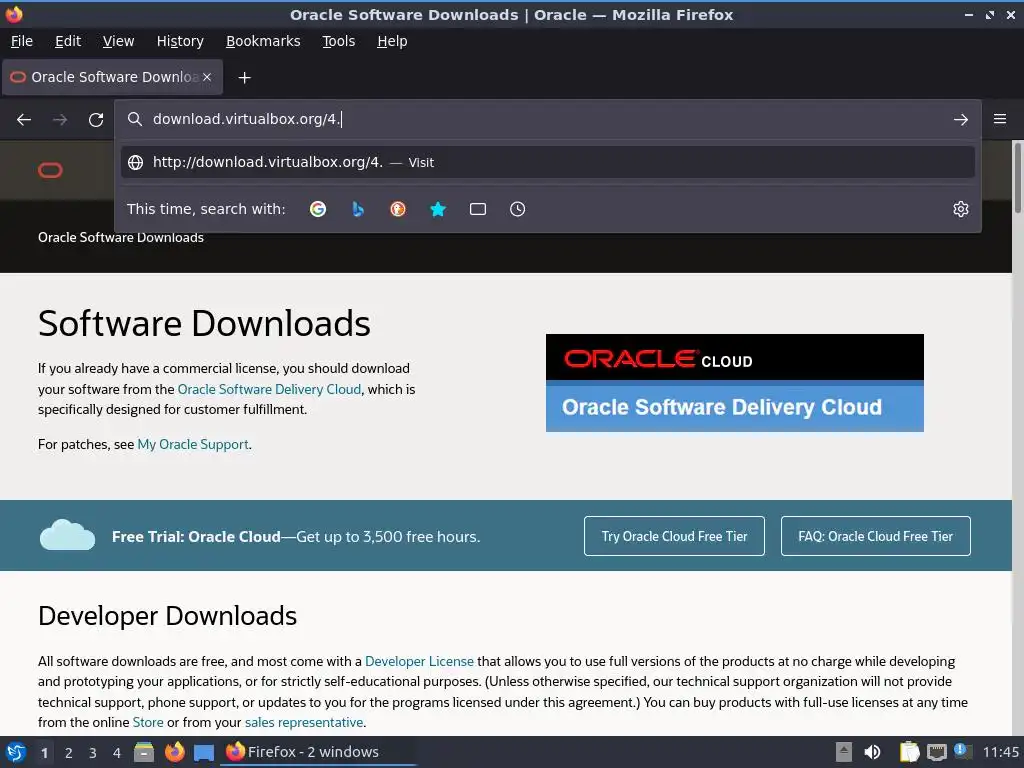
Task: Open the Edit menu
Action: [x=68, y=41]
